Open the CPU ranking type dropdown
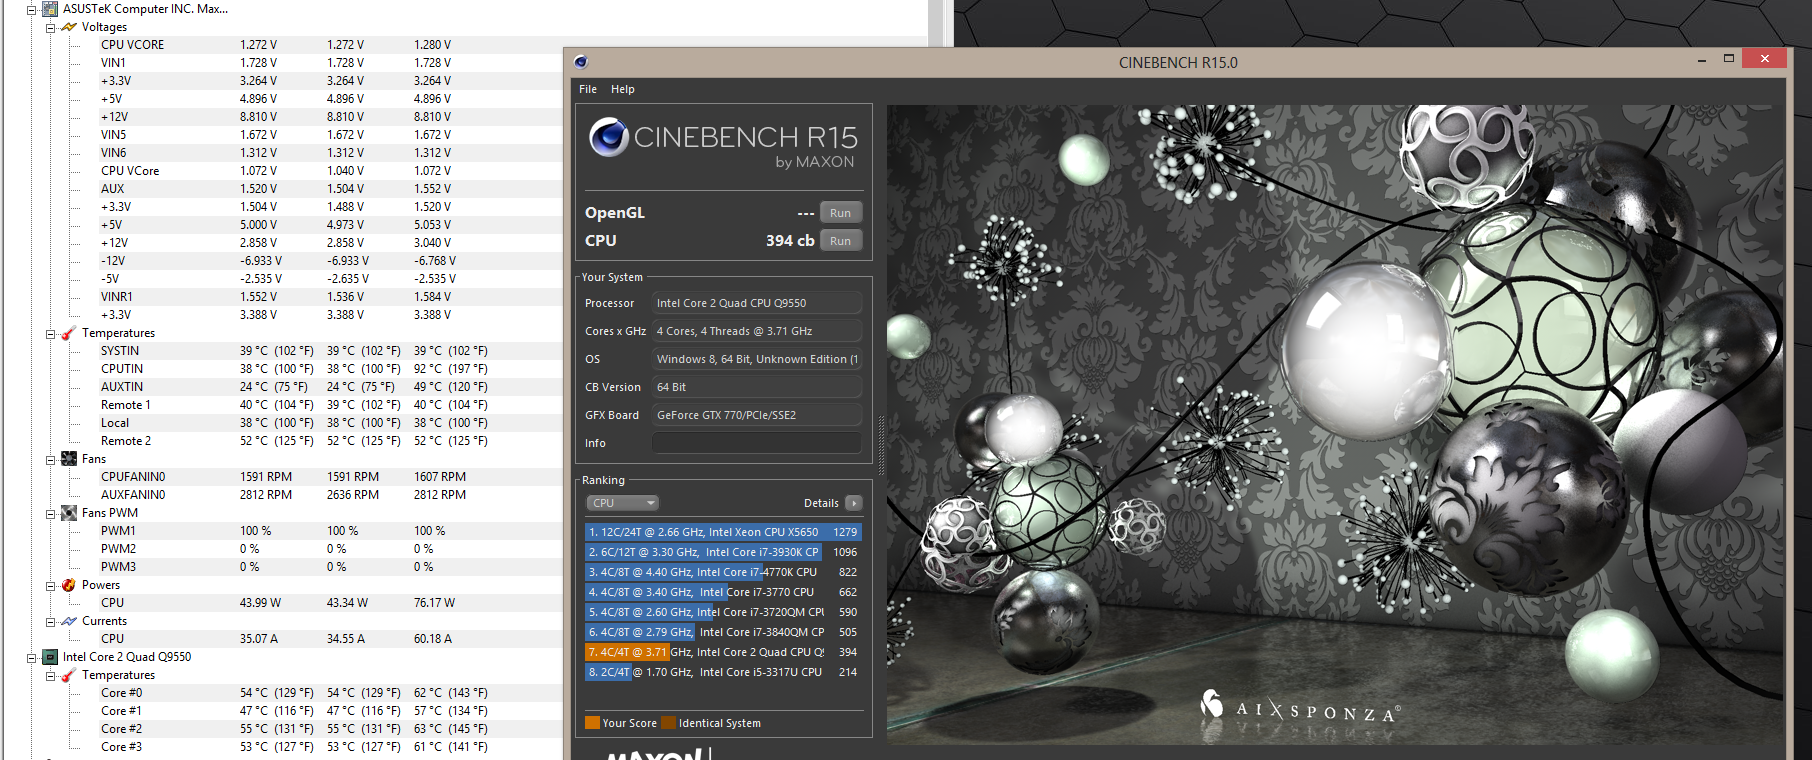Screen dimensions: 1812x760 (622, 503)
